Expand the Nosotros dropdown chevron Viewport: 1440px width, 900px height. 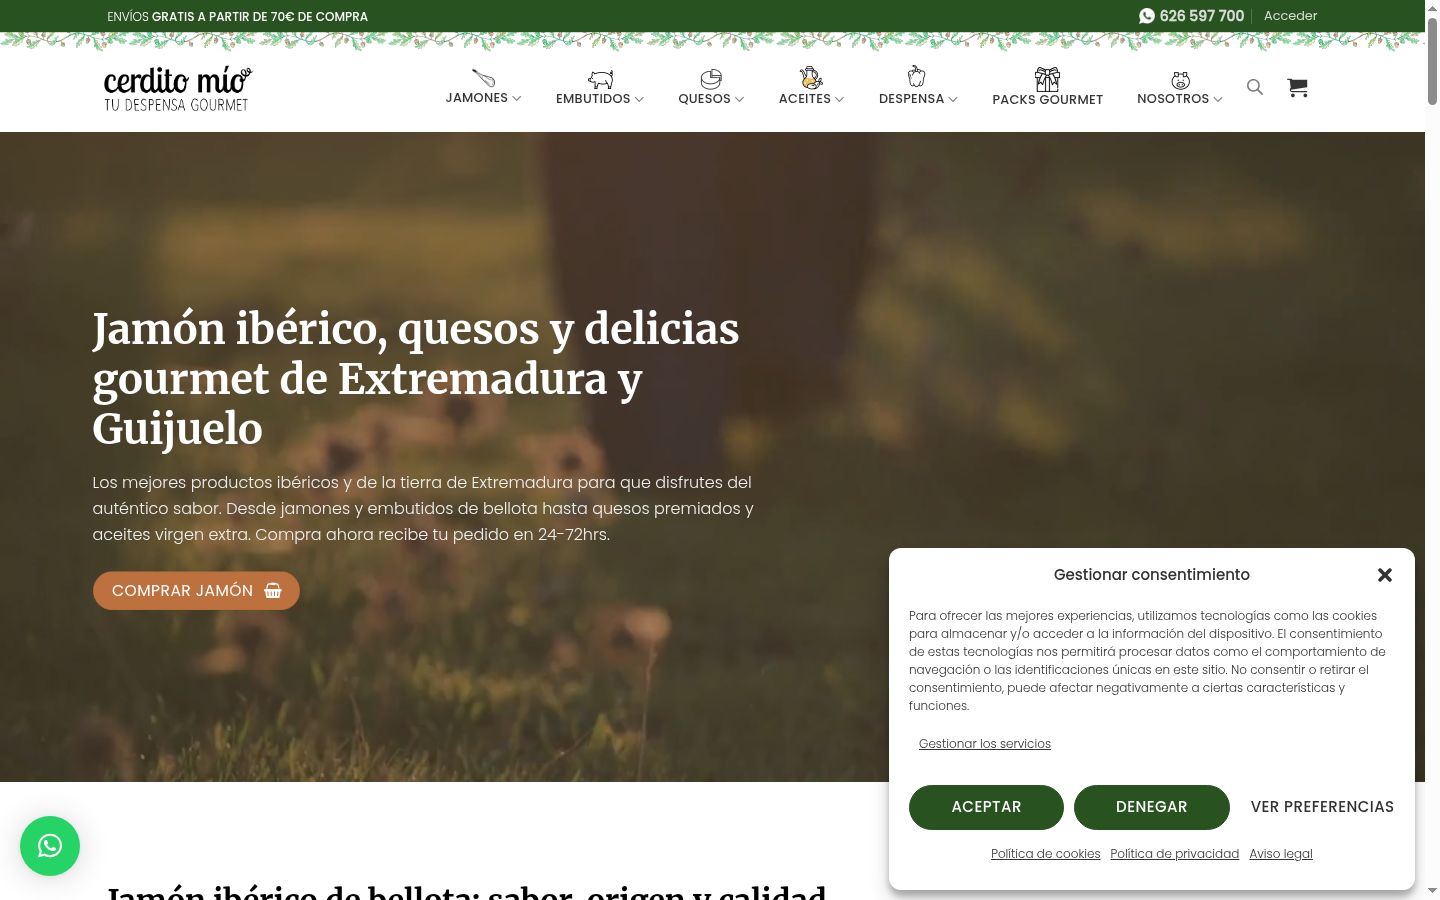tap(1218, 100)
